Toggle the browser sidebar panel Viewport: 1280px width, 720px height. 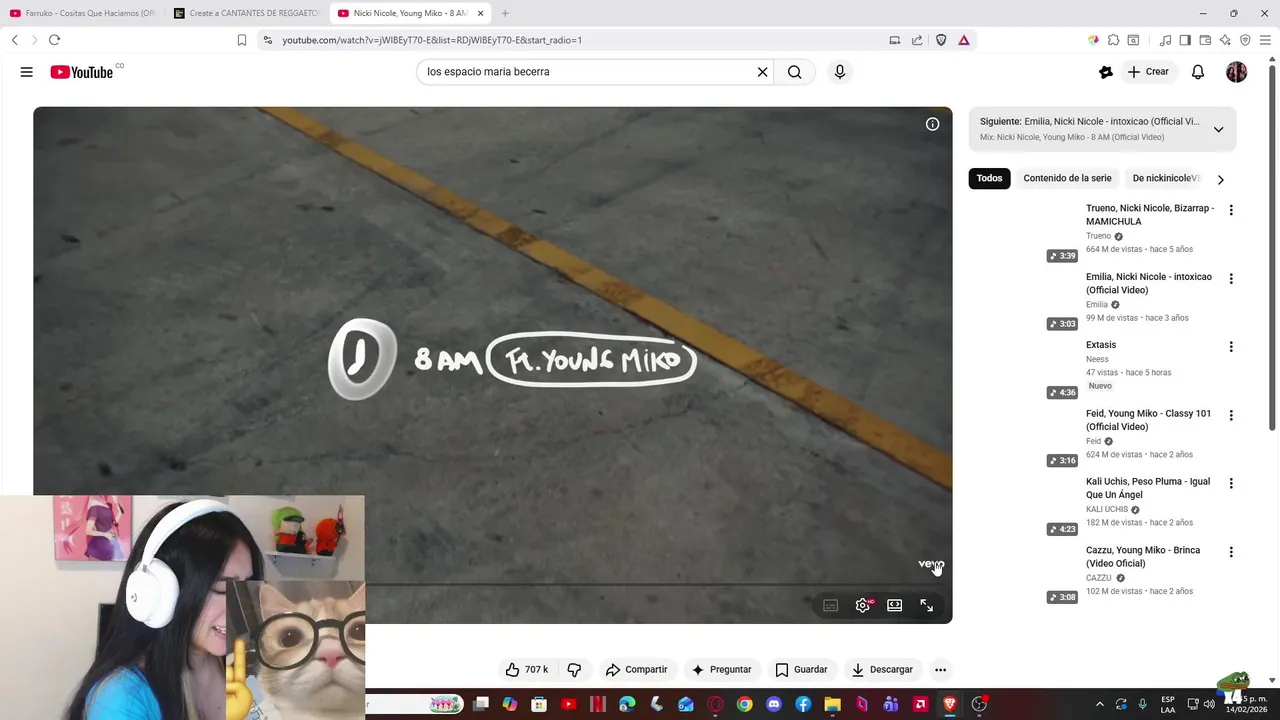[1185, 40]
